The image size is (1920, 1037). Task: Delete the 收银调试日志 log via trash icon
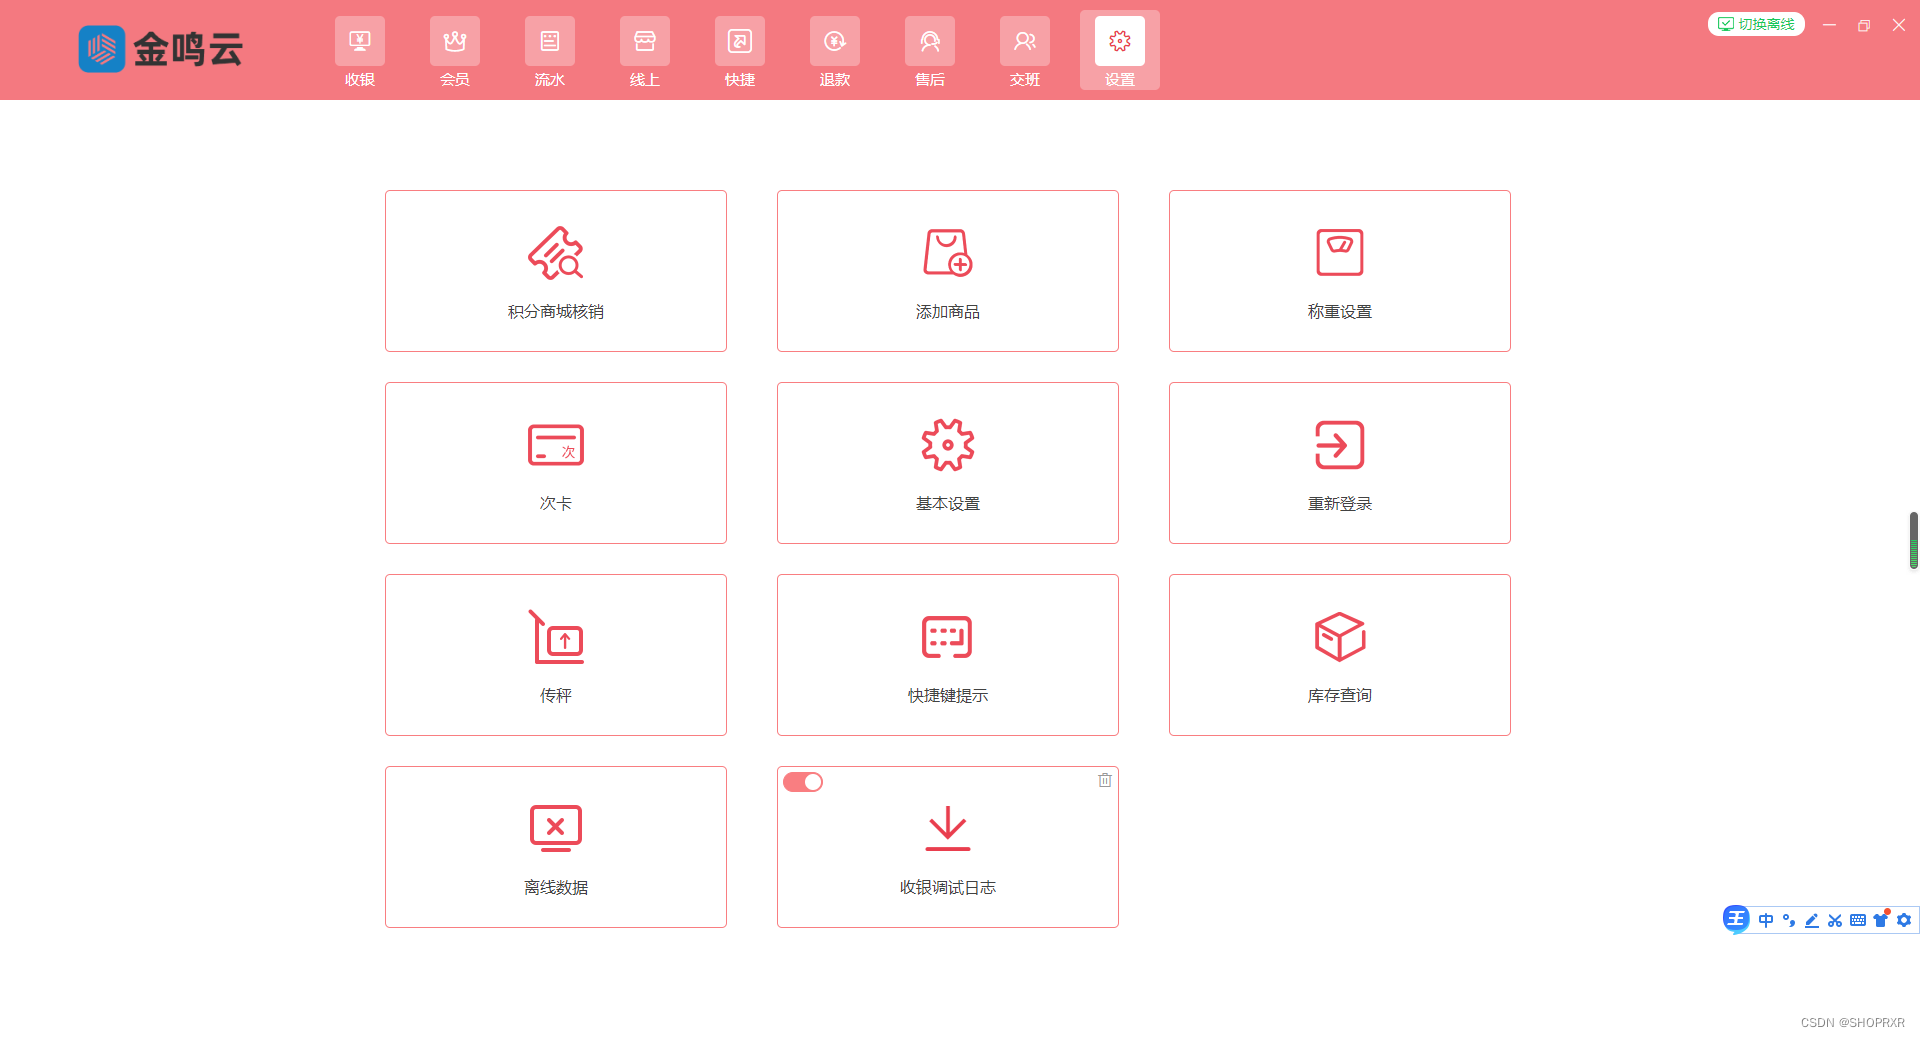pos(1105,780)
